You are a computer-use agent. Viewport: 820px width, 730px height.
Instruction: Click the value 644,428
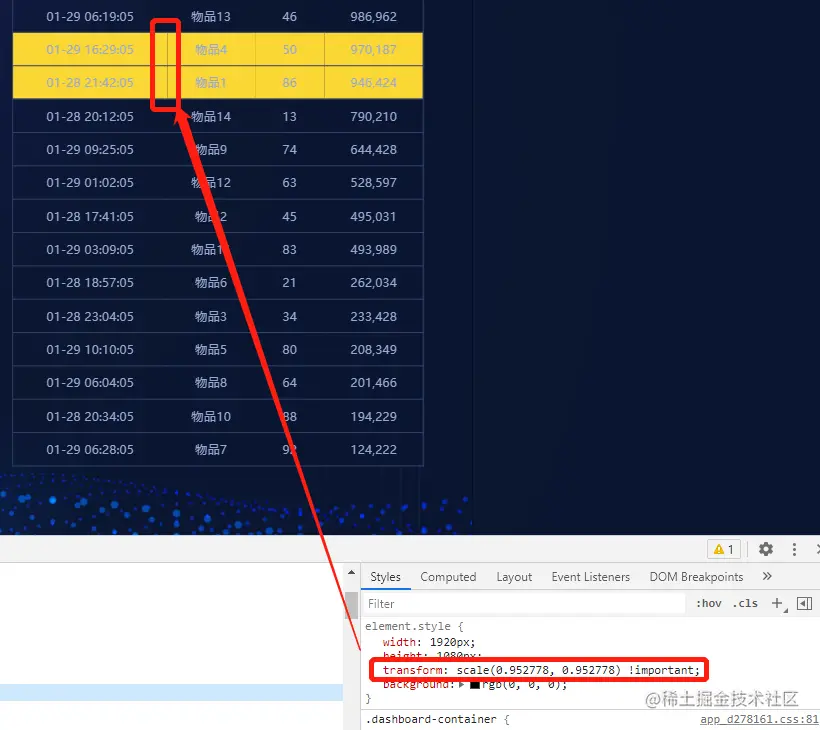373,150
